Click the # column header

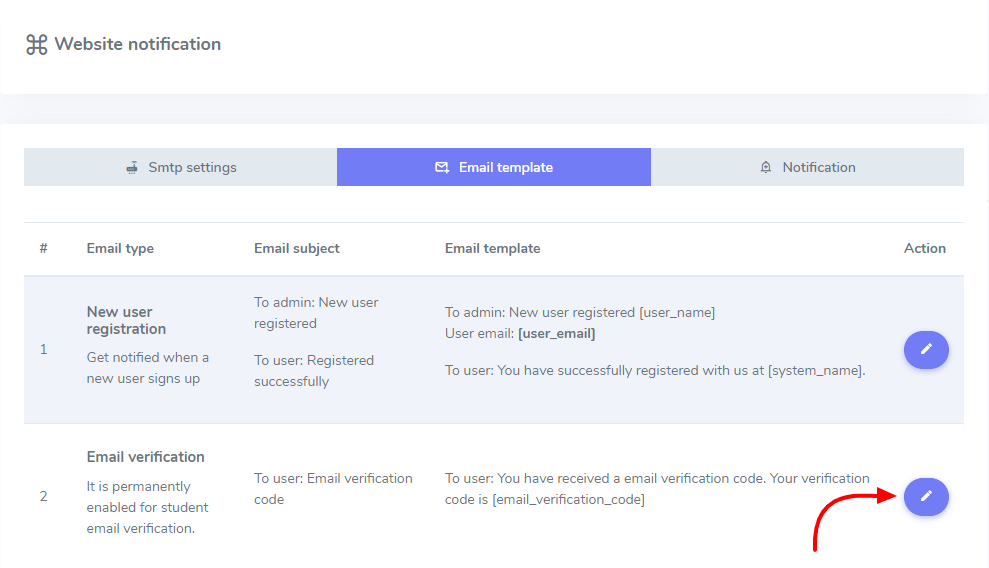[x=43, y=248]
